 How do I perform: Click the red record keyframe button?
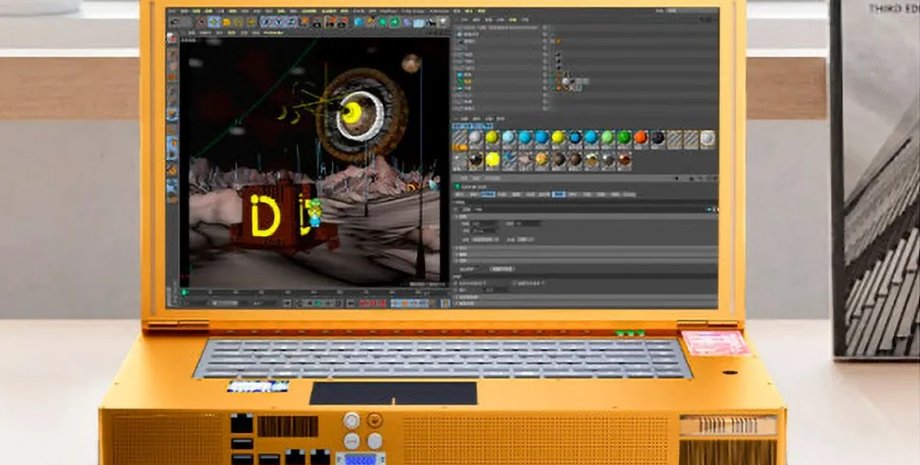[364, 302]
